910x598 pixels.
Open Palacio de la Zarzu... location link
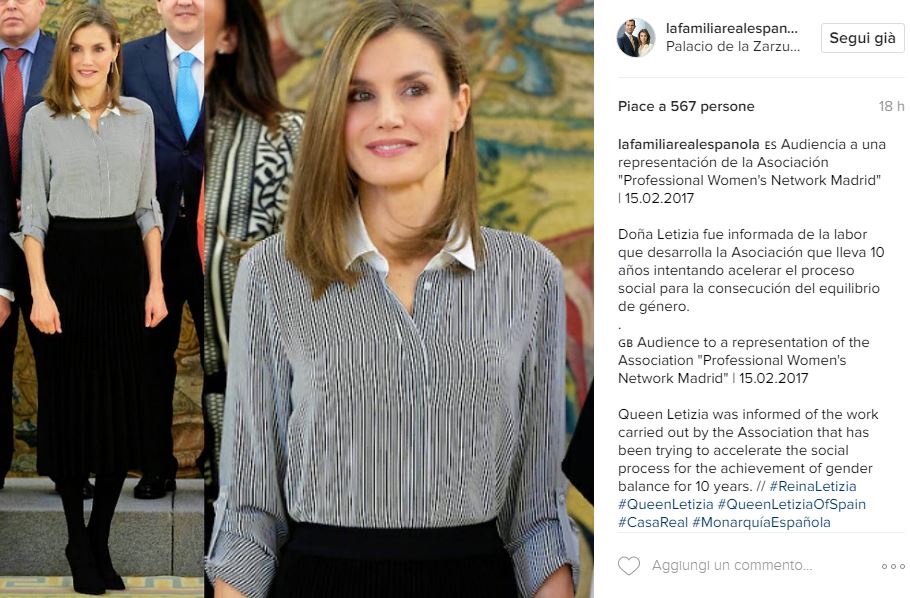click(x=733, y=46)
